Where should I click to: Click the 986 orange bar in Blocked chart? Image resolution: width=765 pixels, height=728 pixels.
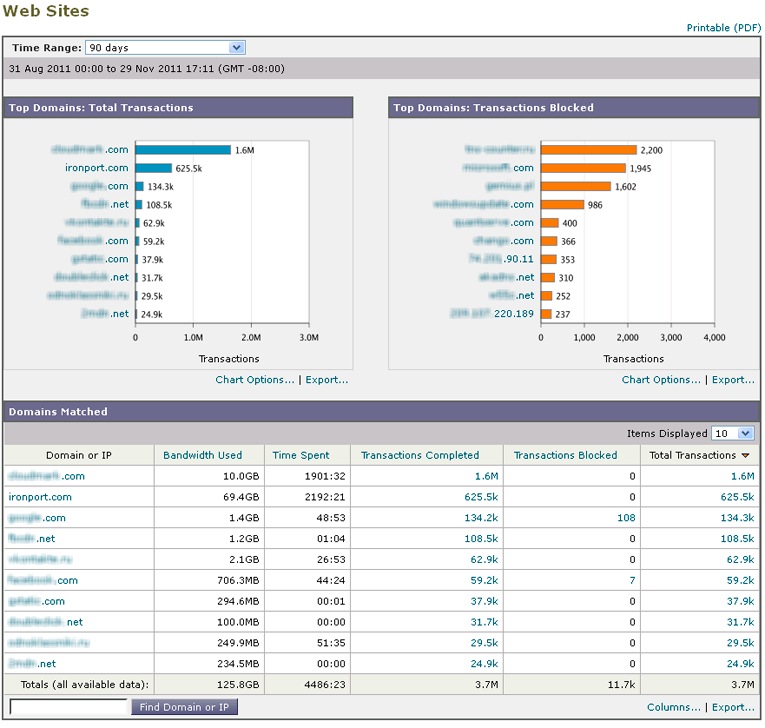562,204
